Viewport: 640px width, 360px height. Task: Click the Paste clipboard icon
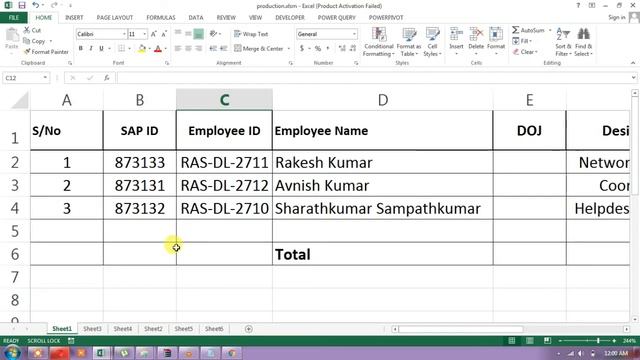pos(12,36)
